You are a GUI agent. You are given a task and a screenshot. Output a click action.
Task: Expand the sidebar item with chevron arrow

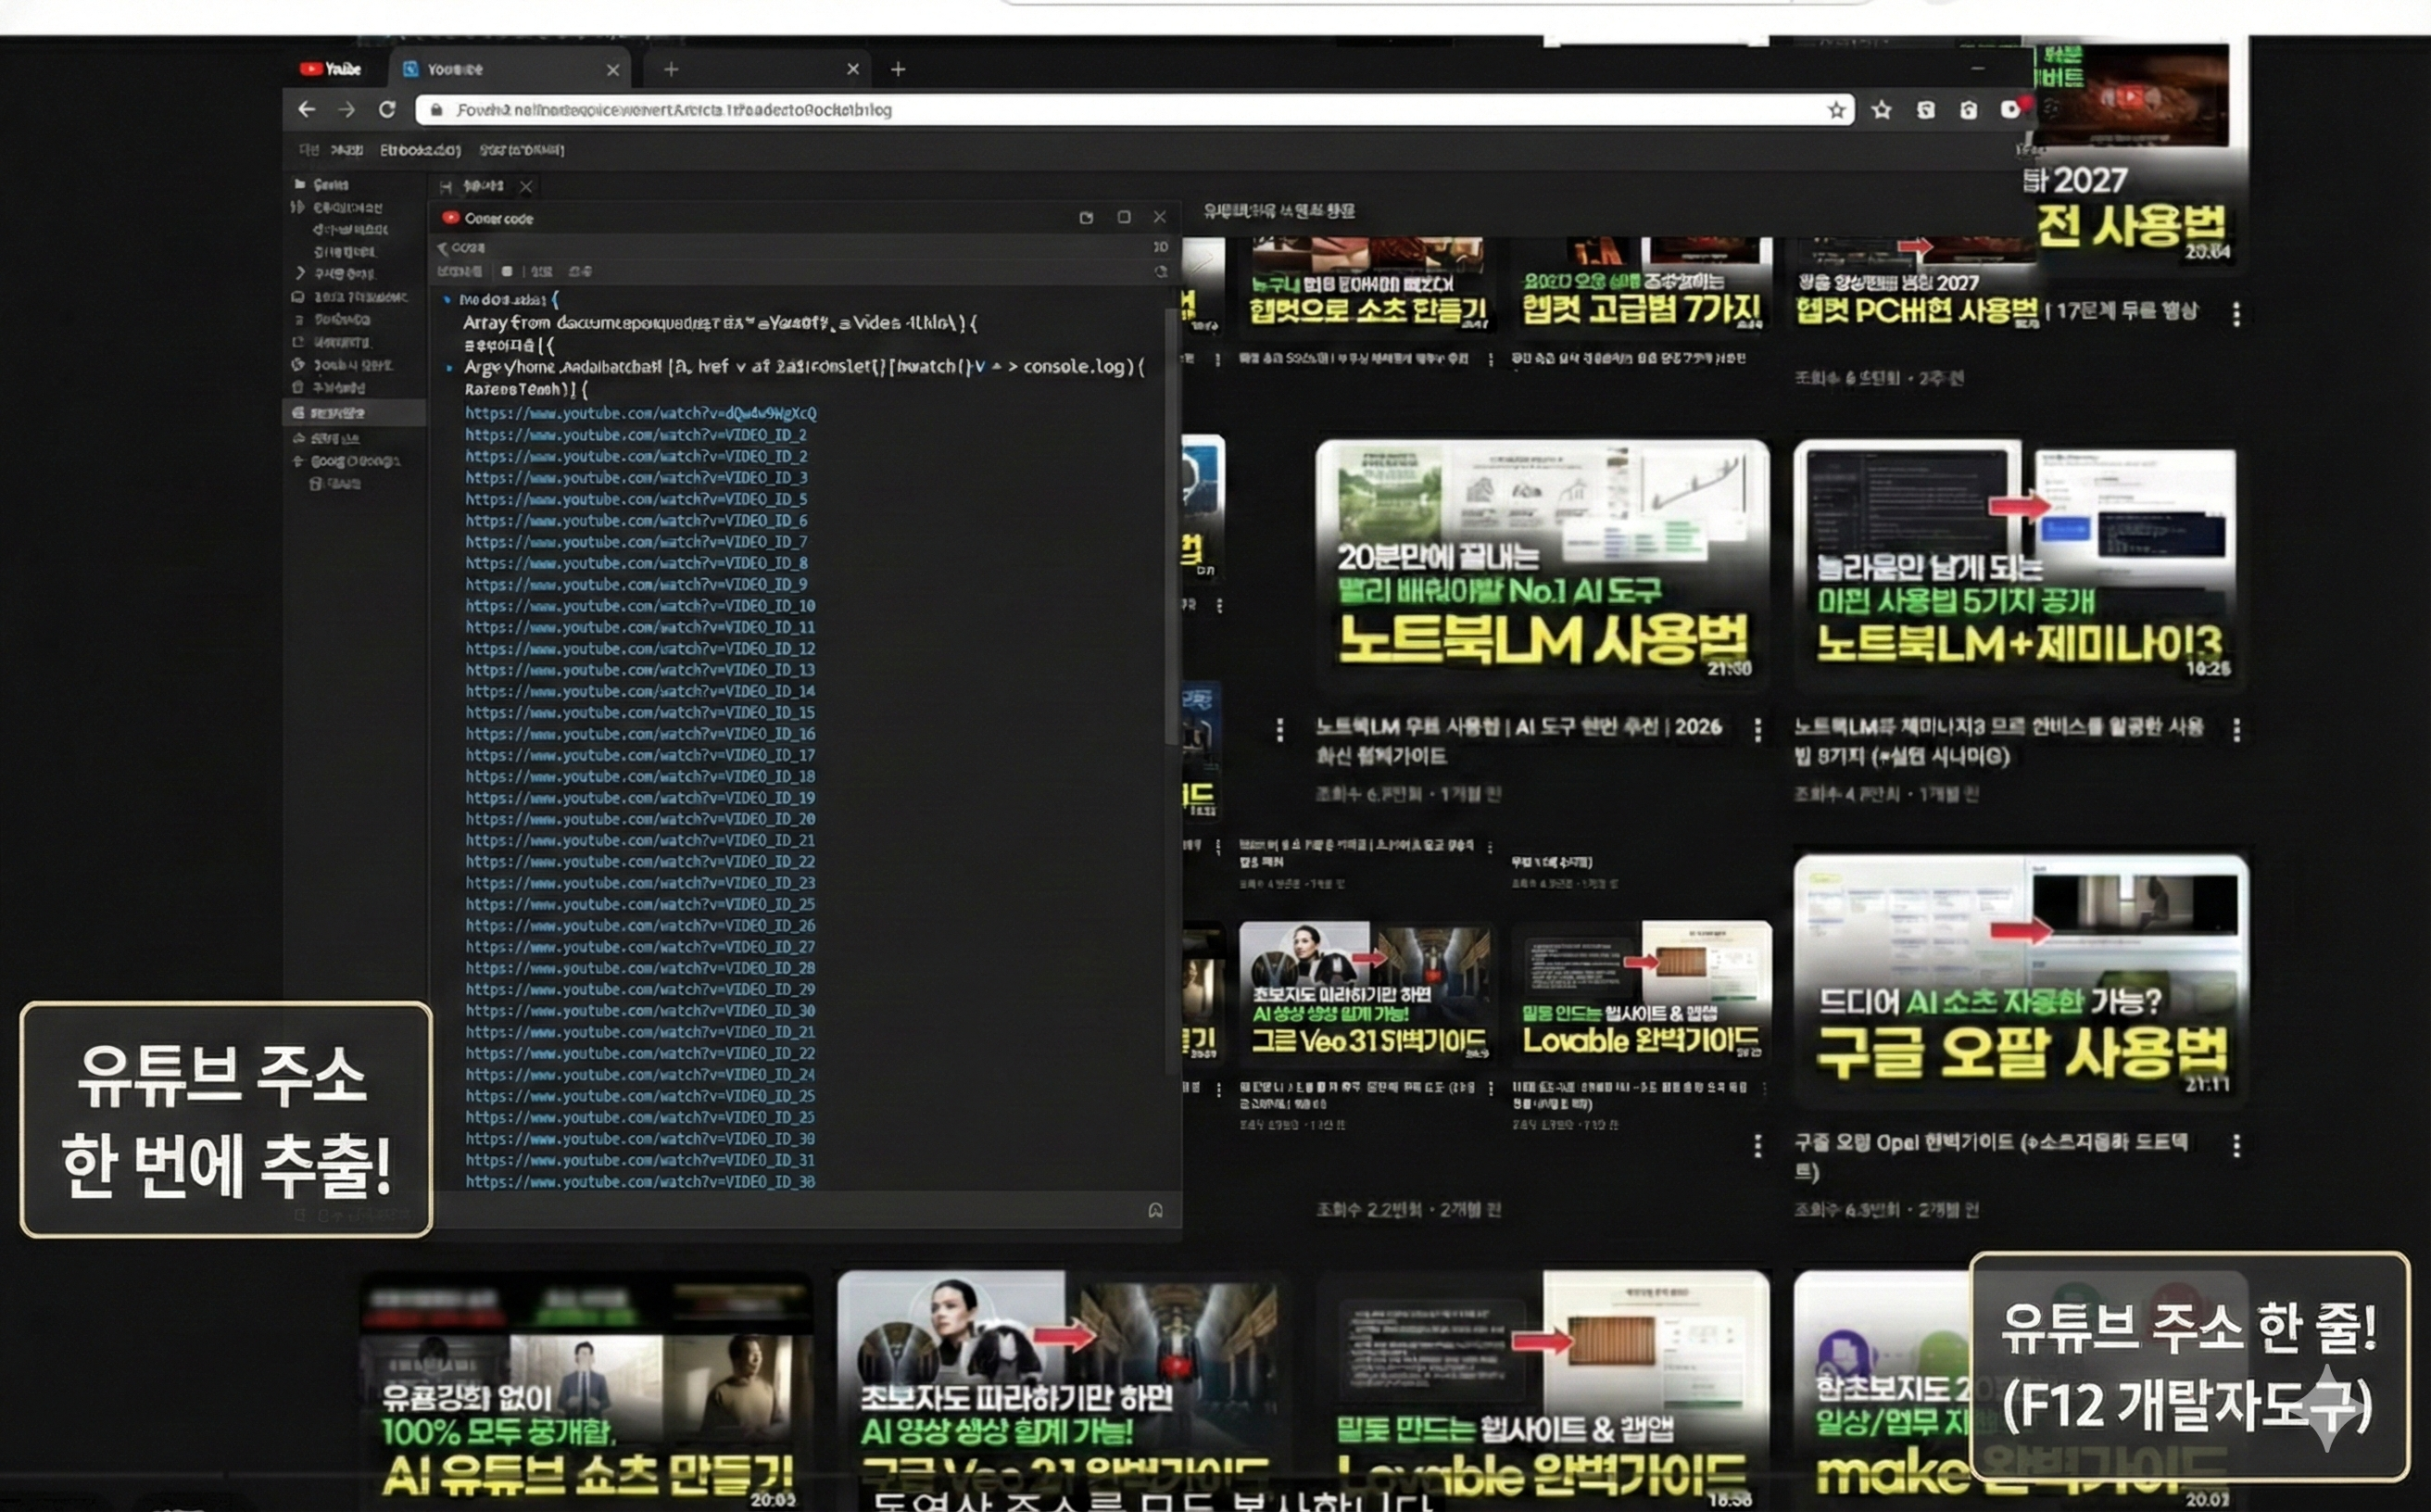click(300, 273)
